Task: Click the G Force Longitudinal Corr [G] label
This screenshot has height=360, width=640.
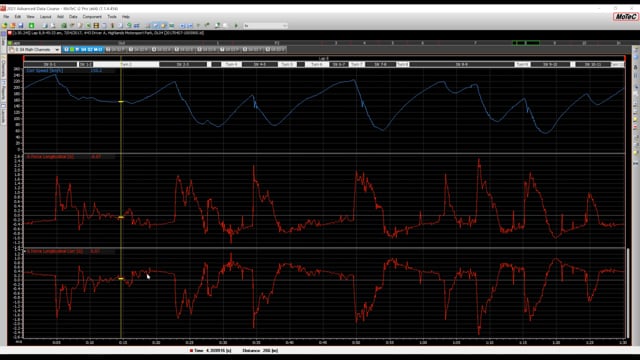Action: click(55, 251)
